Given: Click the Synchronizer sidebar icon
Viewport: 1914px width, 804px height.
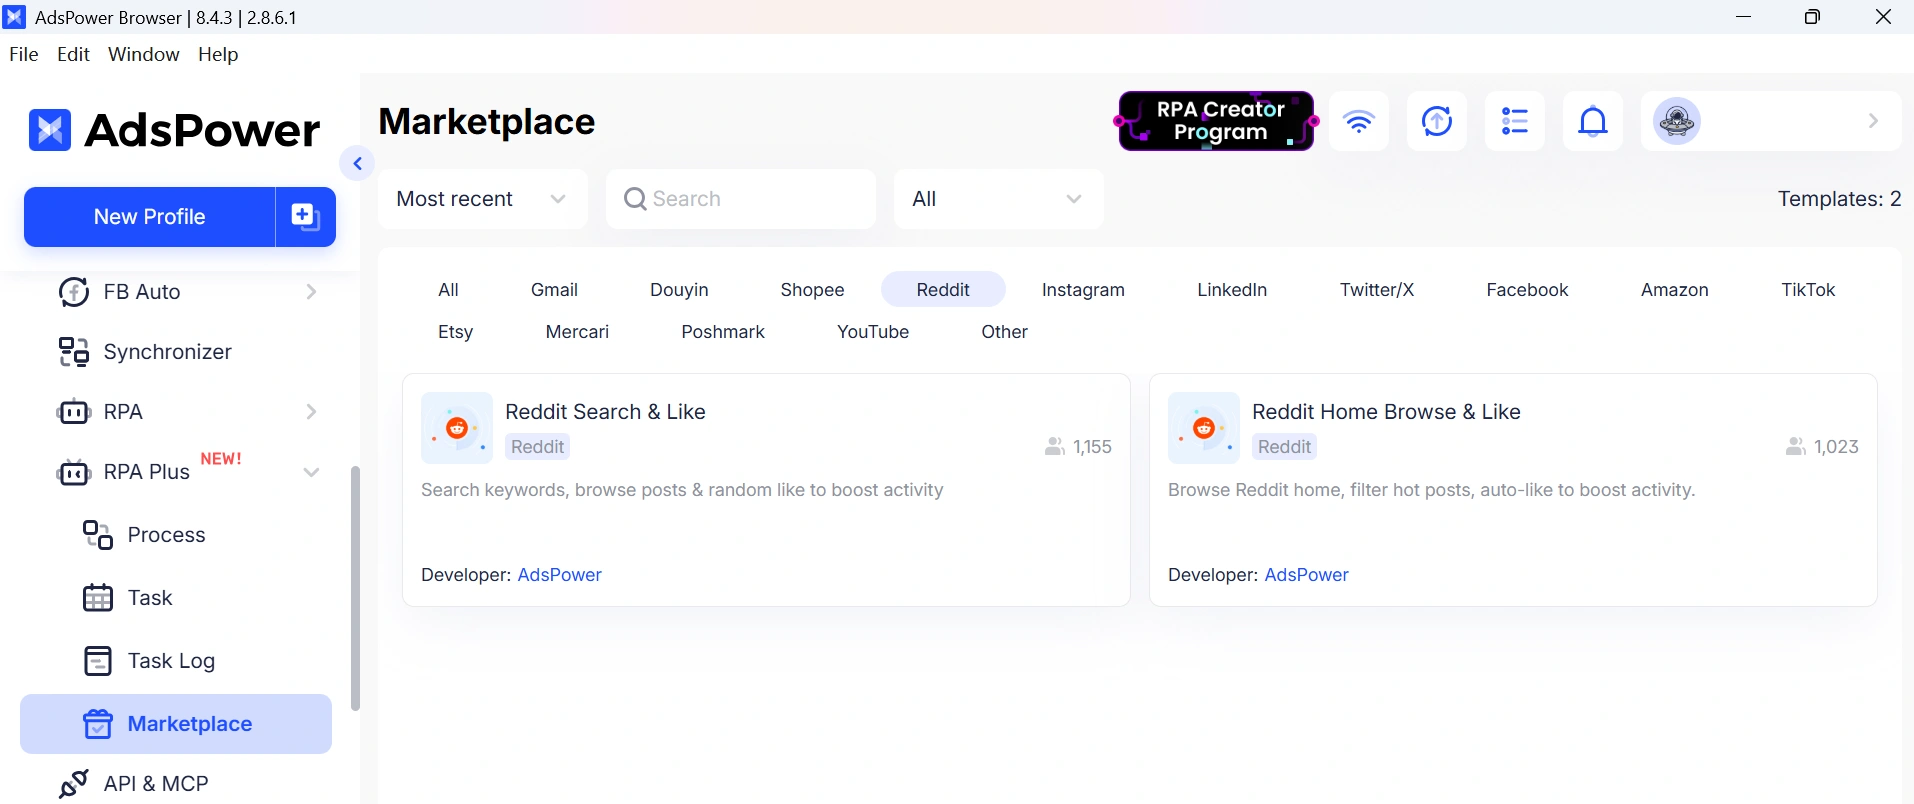Looking at the screenshot, I should (x=74, y=352).
